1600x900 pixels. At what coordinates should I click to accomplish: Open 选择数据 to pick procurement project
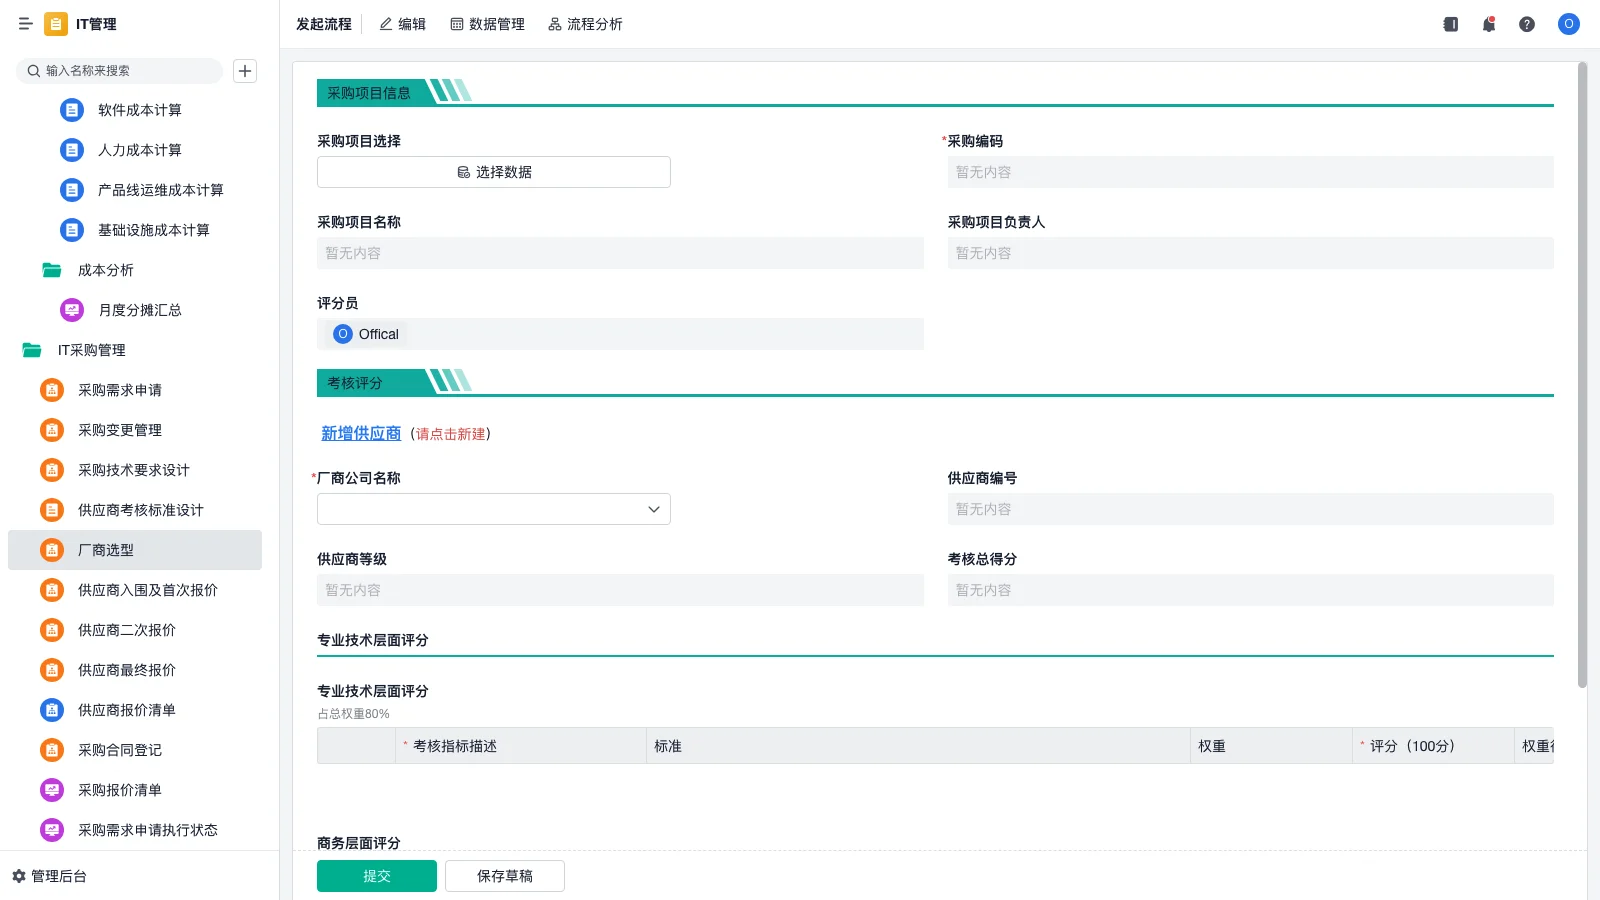tap(493, 171)
